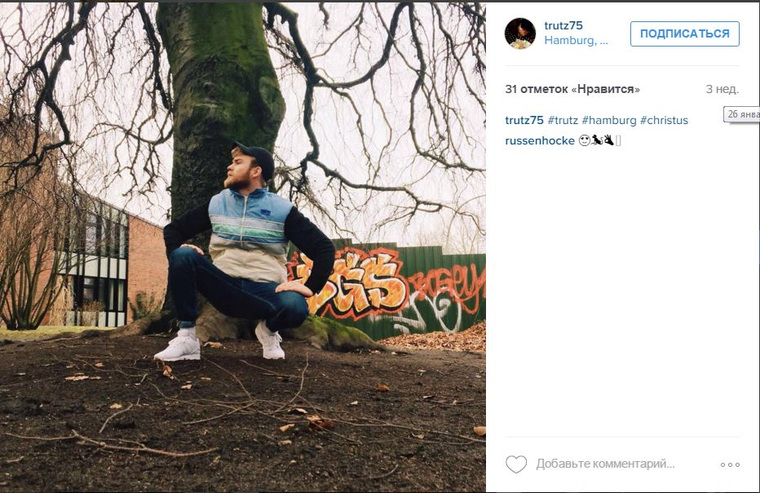The height and width of the screenshot is (493, 760).
Task: Open trutz75 username in the post header
Action: coord(563,26)
